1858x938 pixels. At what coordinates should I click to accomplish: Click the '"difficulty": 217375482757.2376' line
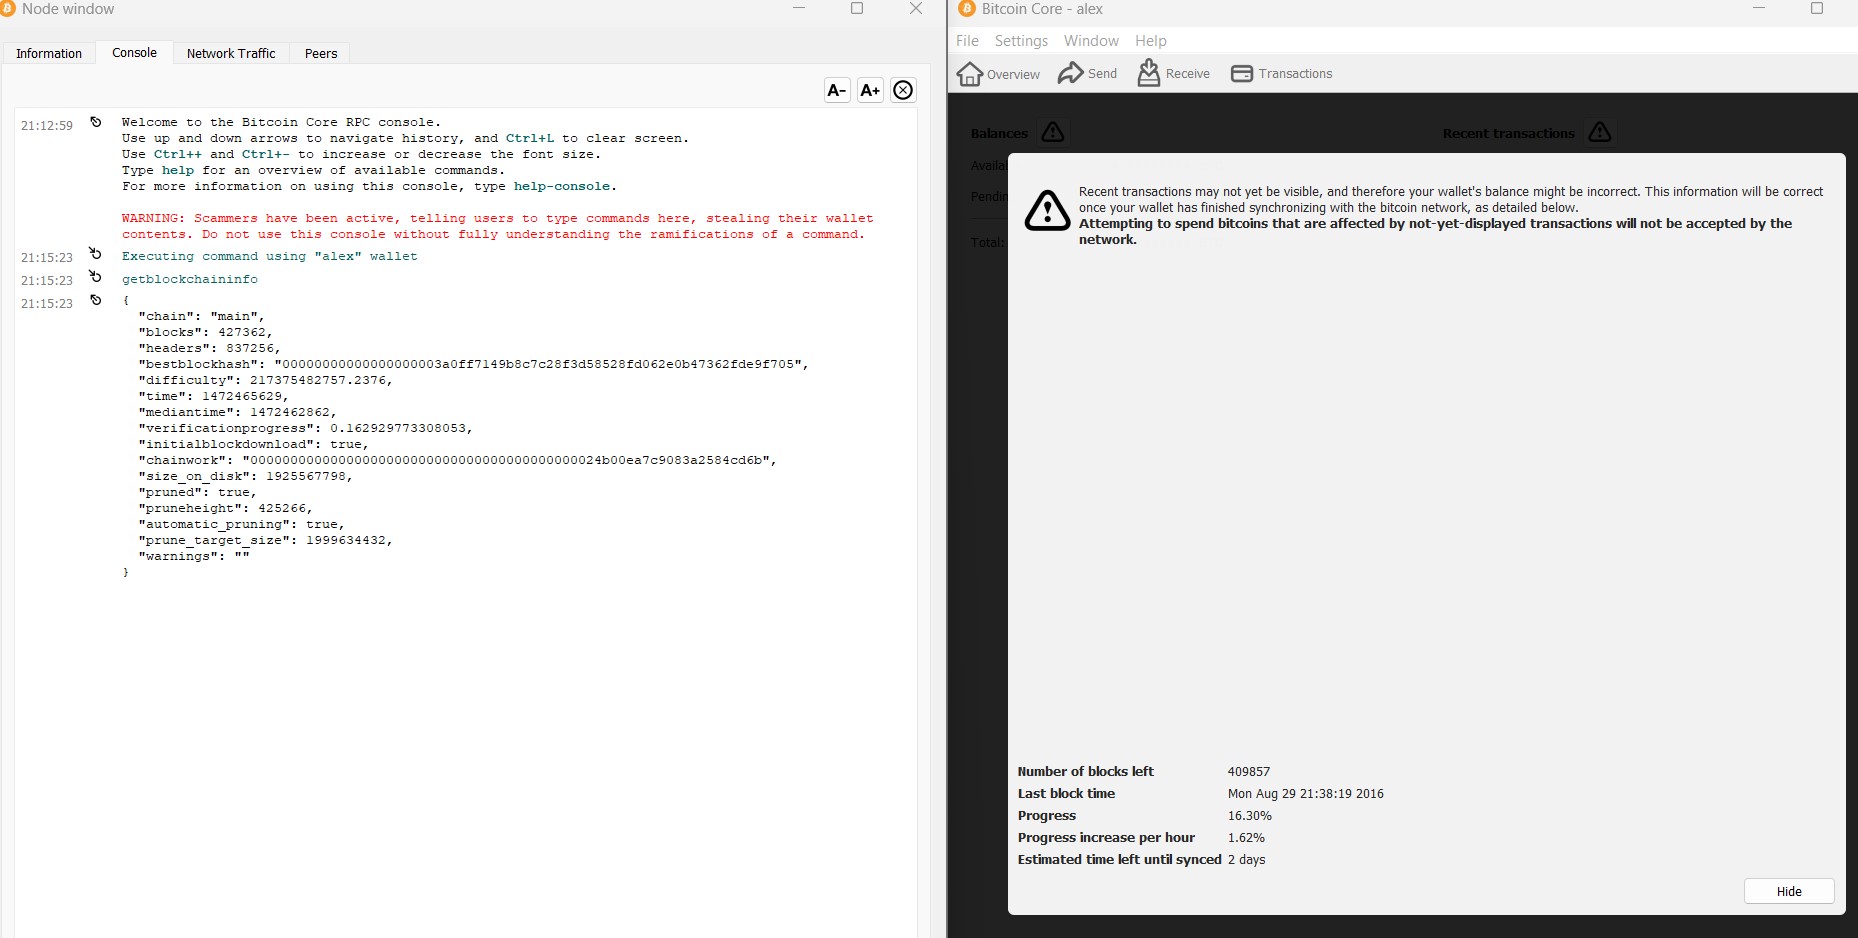(x=266, y=380)
